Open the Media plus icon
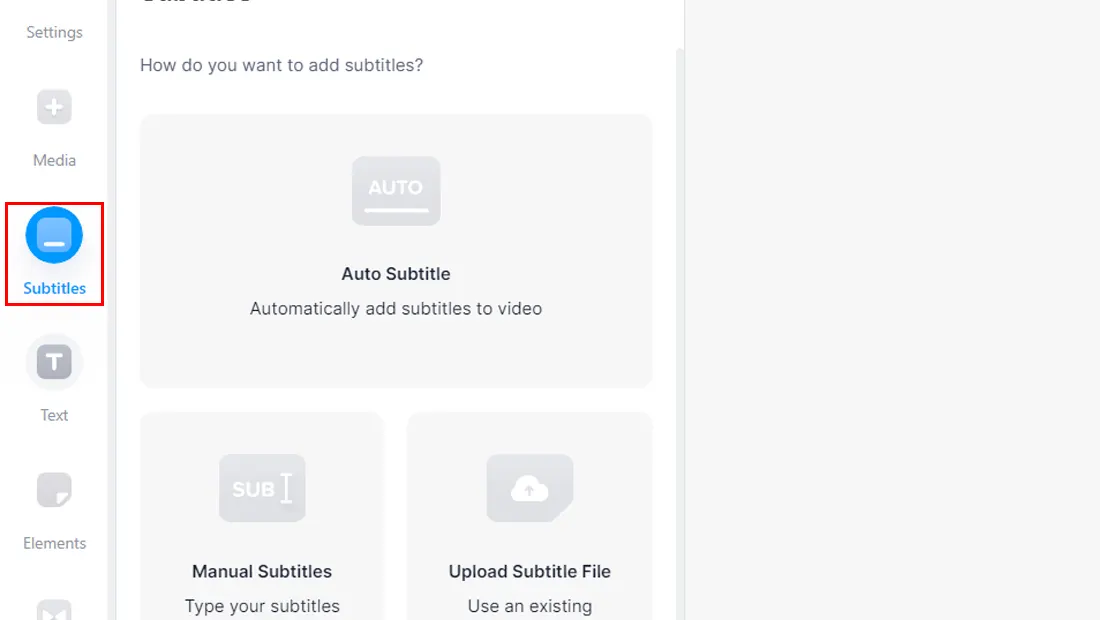Viewport: 1100px width, 620px height. tap(54, 107)
